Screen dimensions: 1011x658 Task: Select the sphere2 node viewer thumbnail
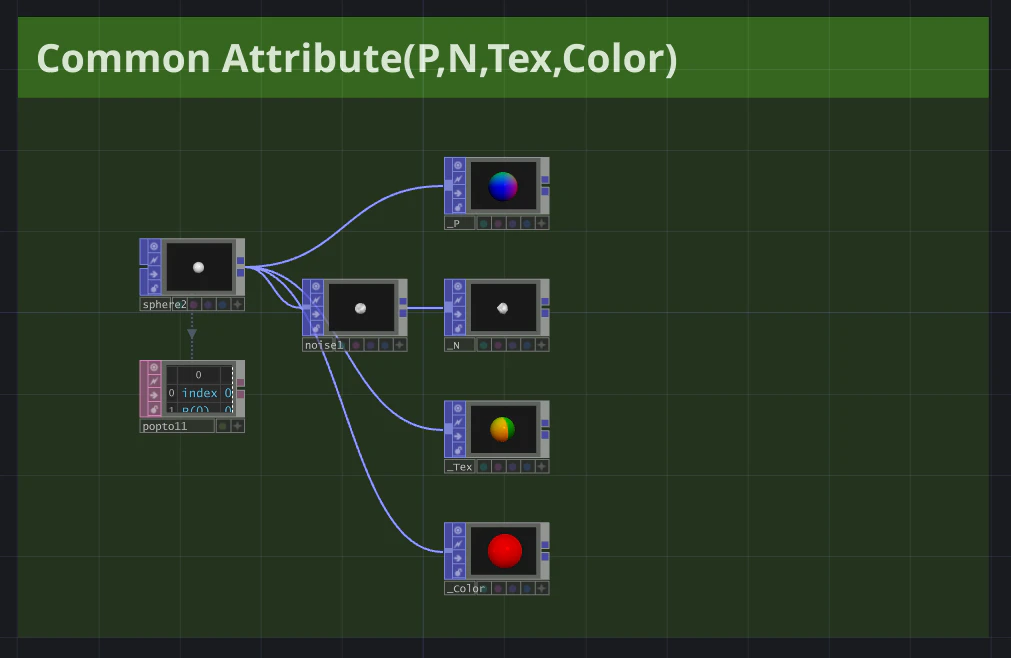point(199,267)
